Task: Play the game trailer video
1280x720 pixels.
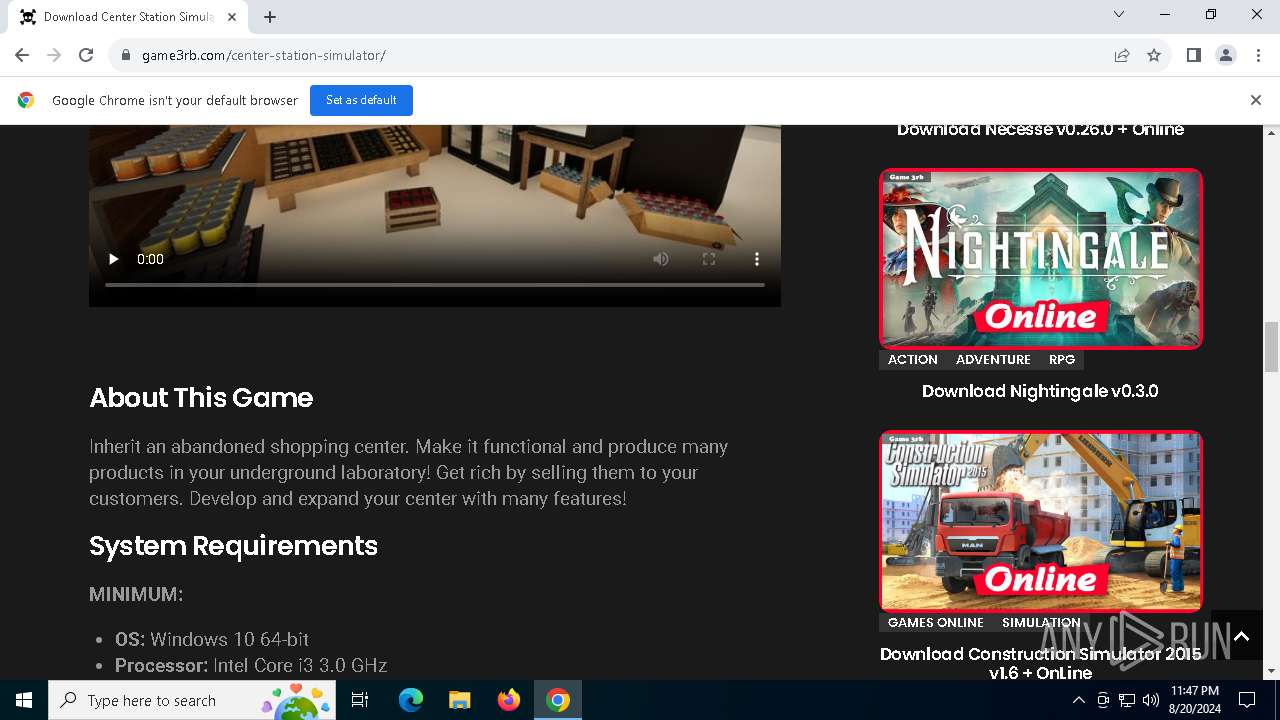Action: [x=113, y=259]
